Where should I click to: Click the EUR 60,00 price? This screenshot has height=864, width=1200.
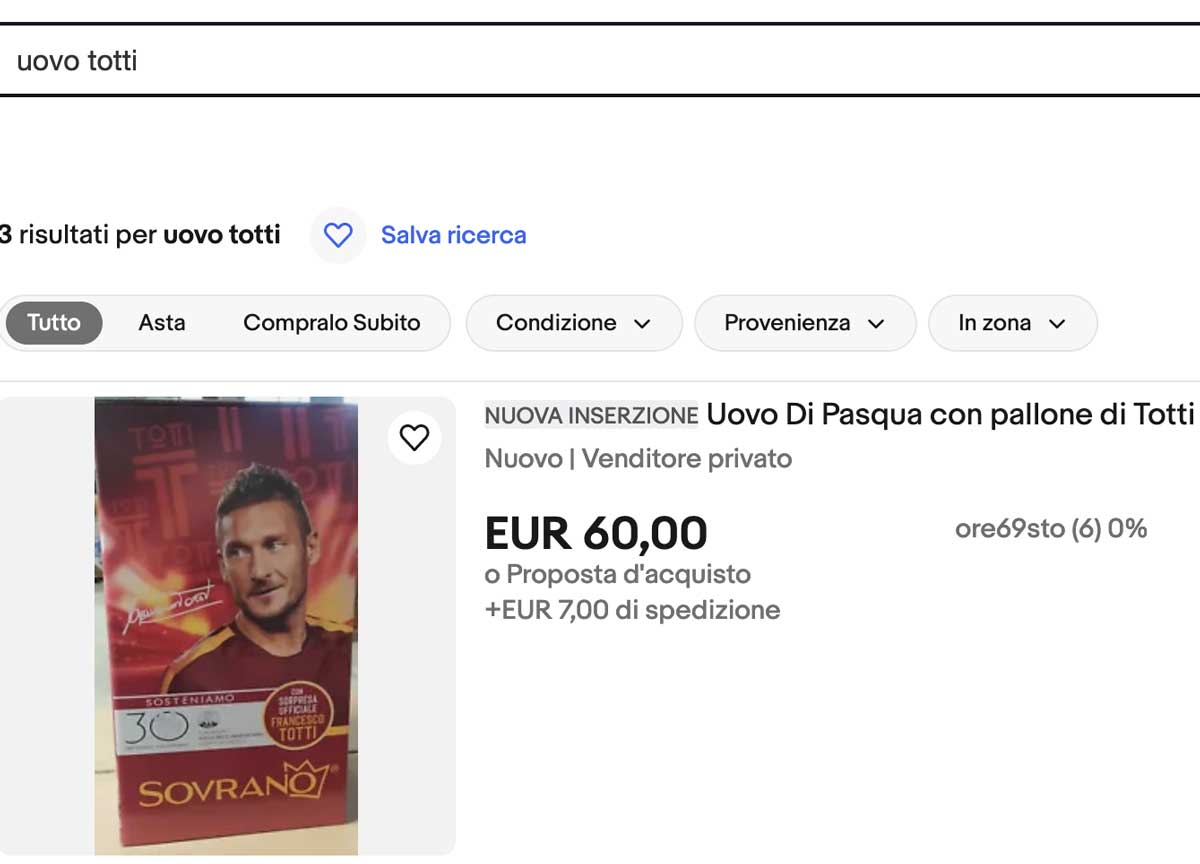tap(596, 533)
